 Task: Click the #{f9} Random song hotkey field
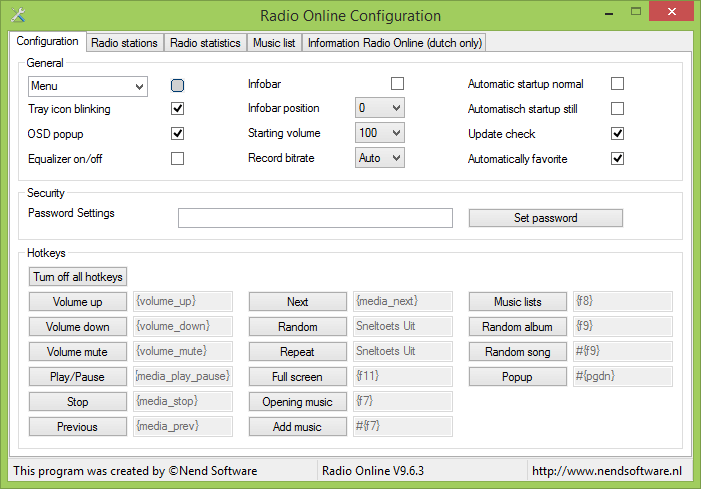(x=623, y=351)
